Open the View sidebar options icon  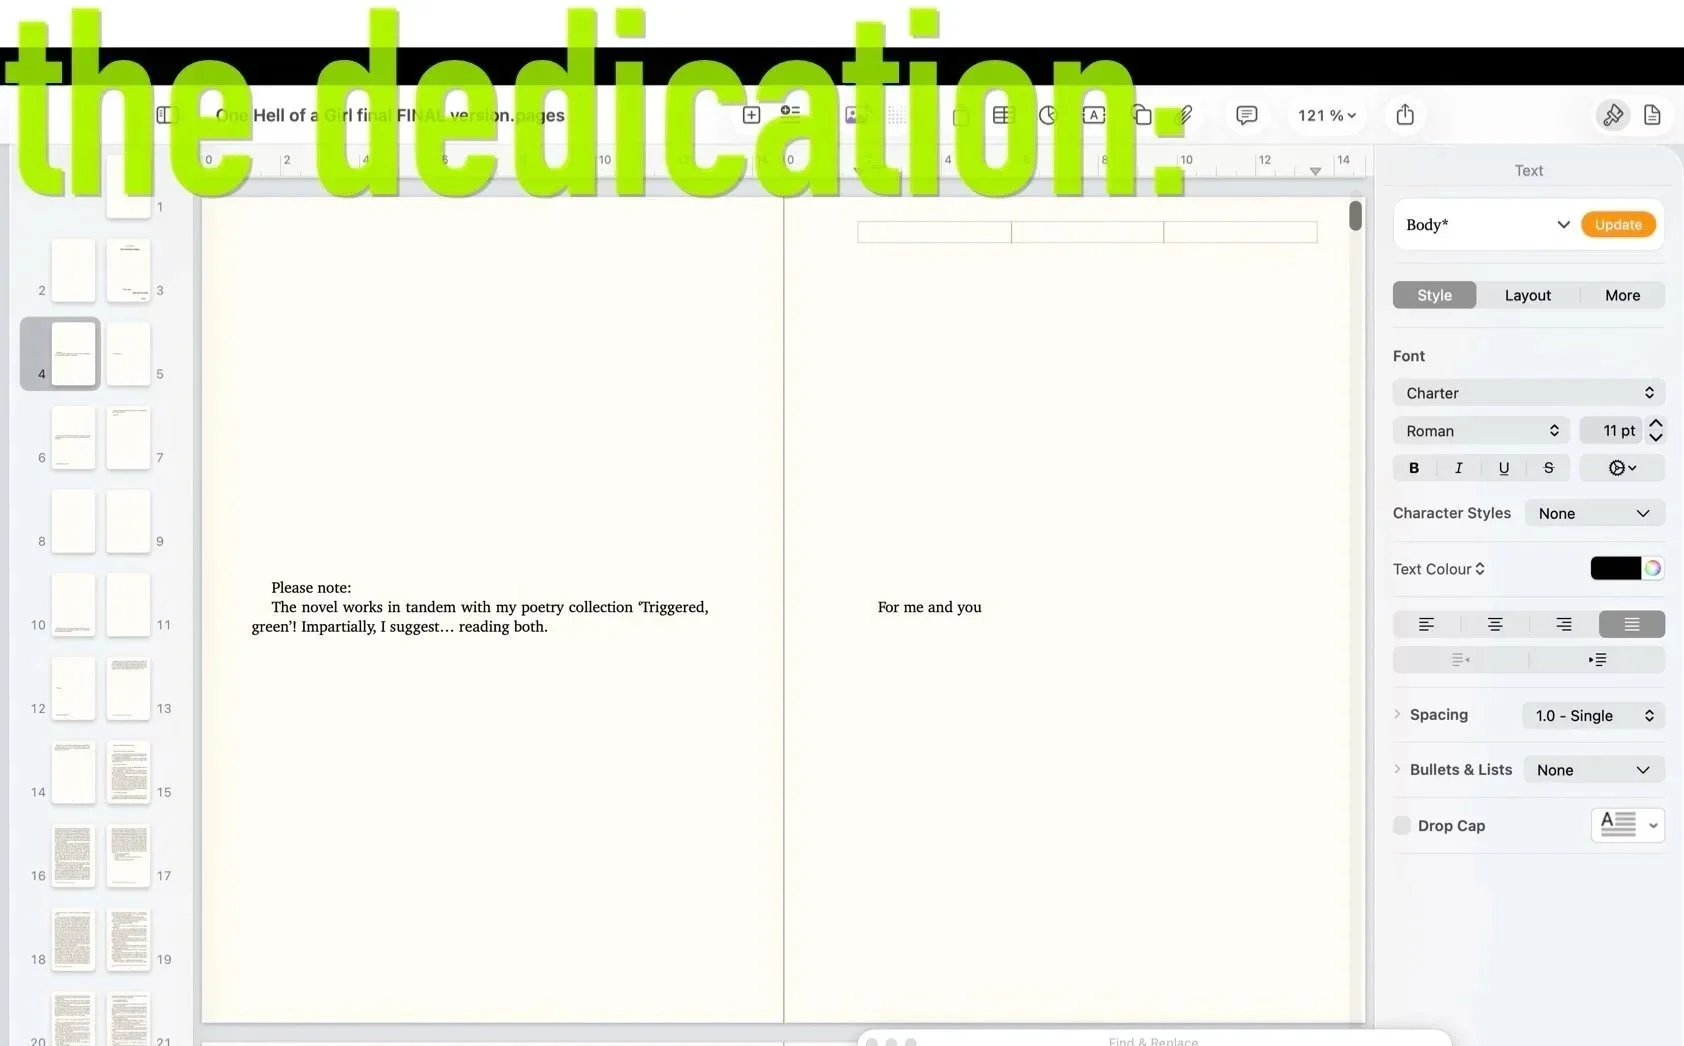(167, 115)
